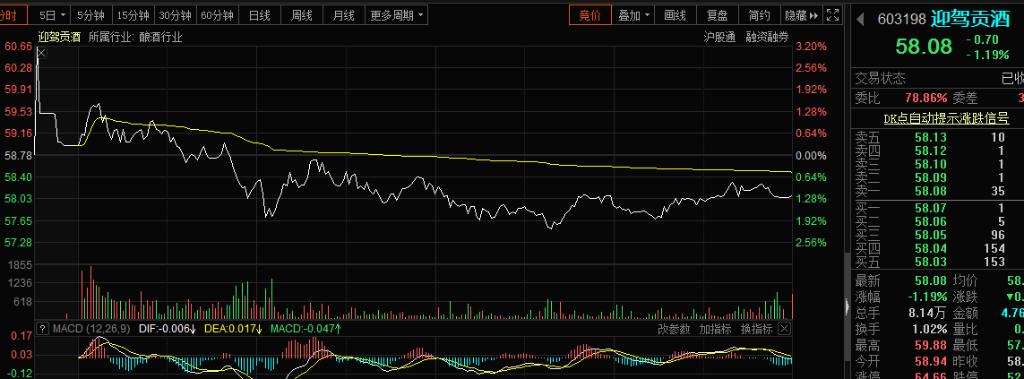The width and height of the screenshot is (1024, 379).
Task: Open the DK点自动提示涨跌信号 link
Action: pos(946,118)
